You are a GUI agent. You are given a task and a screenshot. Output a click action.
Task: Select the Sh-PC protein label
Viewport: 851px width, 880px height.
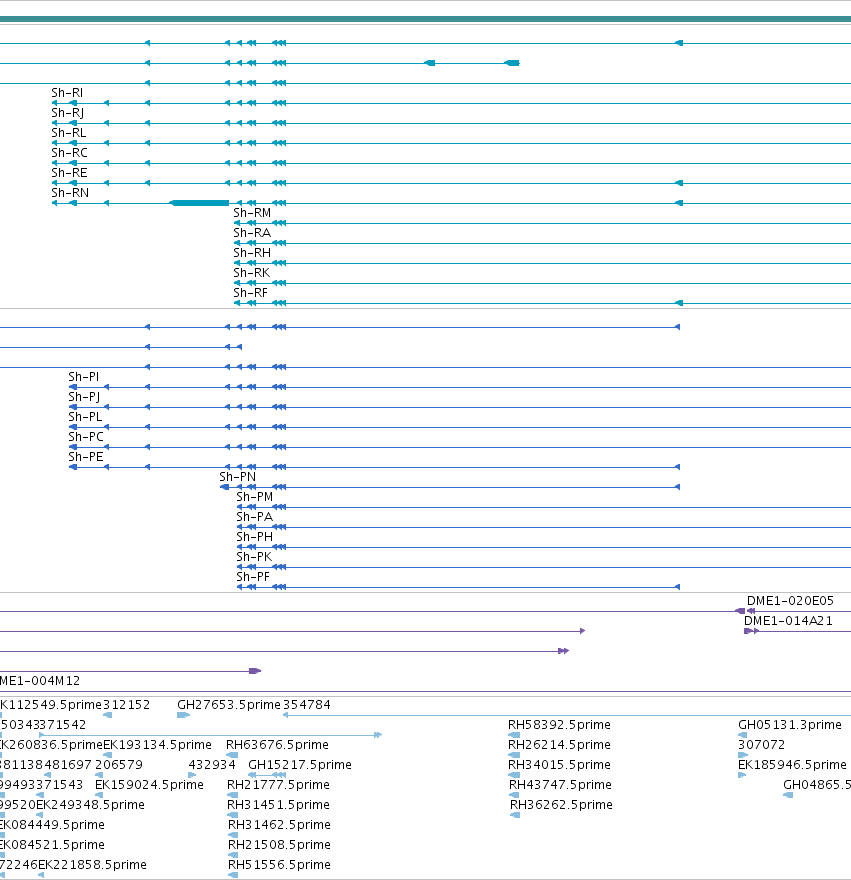(x=86, y=437)
